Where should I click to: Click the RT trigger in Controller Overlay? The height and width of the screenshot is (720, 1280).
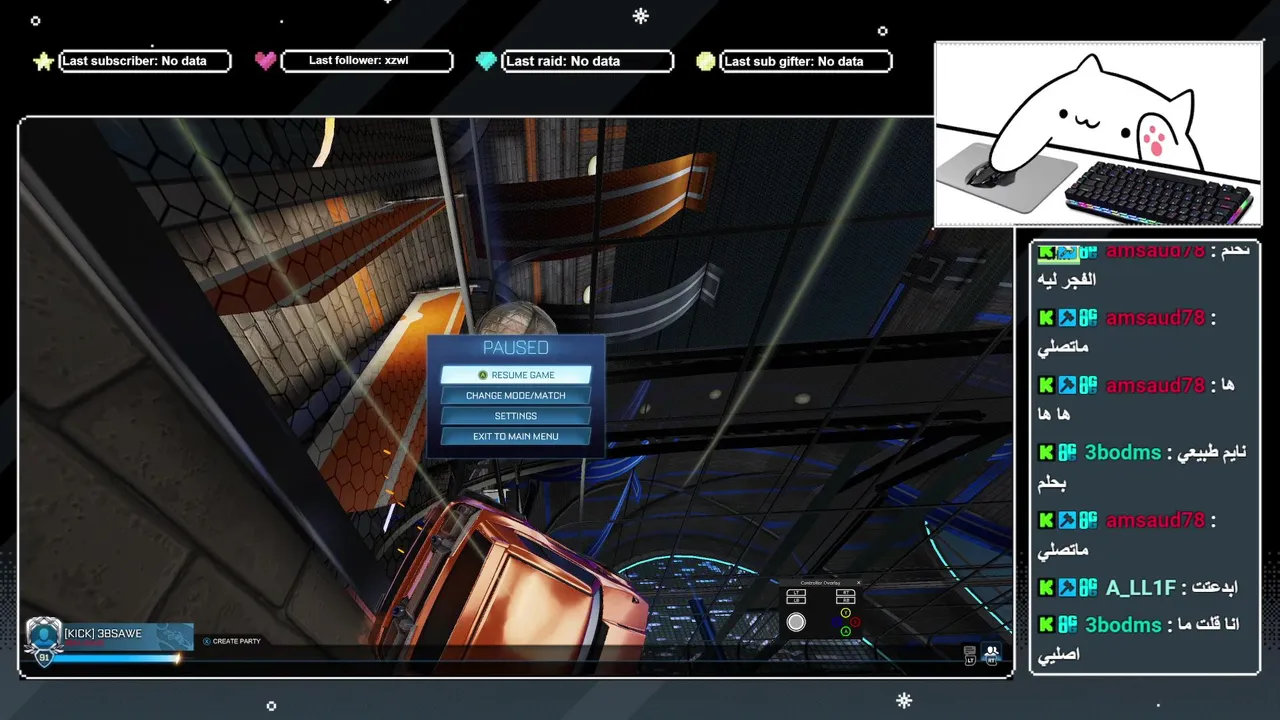(x=846, y=593)
